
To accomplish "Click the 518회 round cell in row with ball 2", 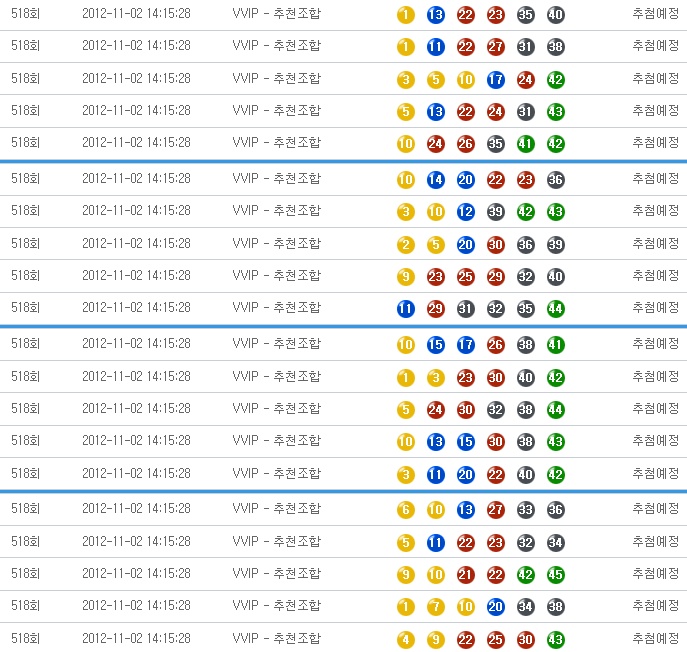I will pyautogui.click(x=25, y=244).
